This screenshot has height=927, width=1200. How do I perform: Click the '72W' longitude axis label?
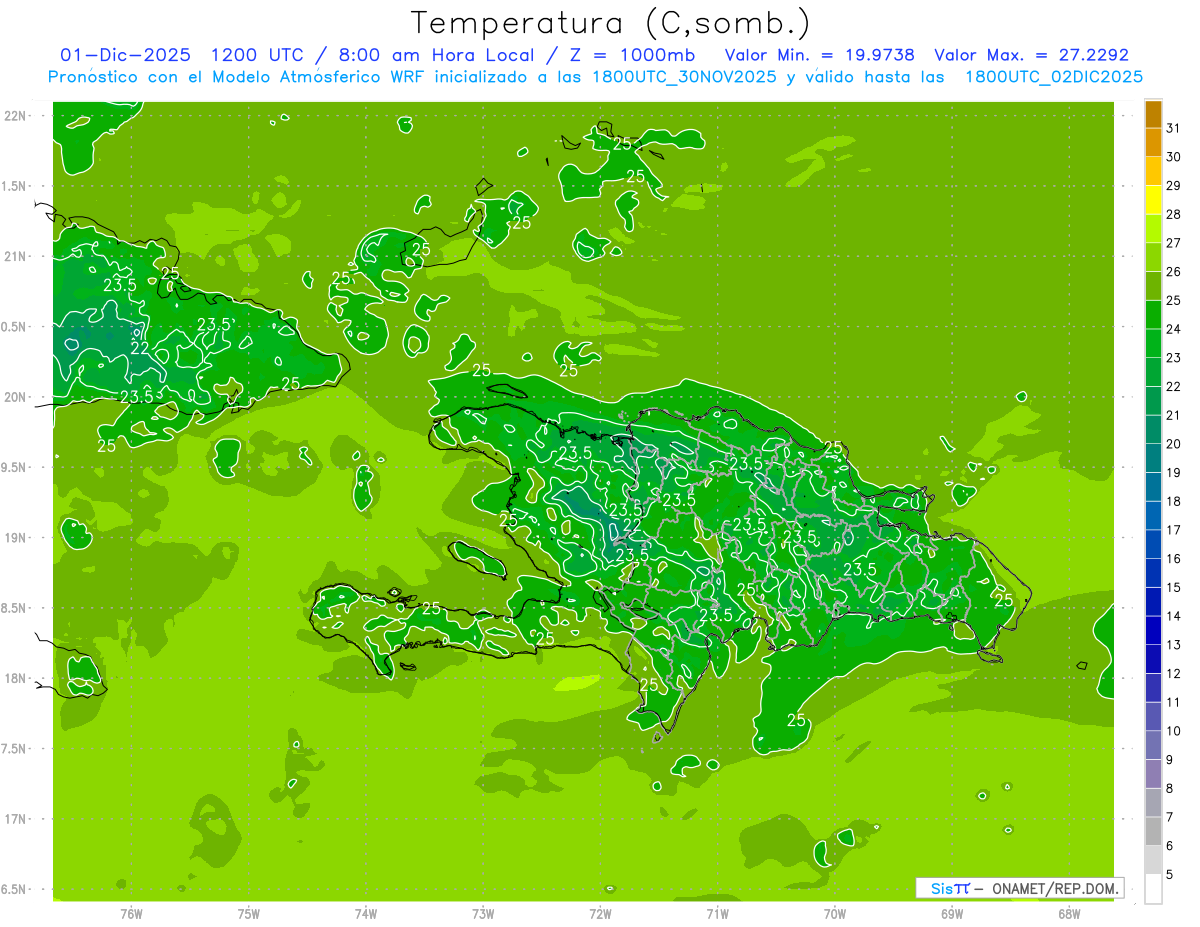coord(600,913)
